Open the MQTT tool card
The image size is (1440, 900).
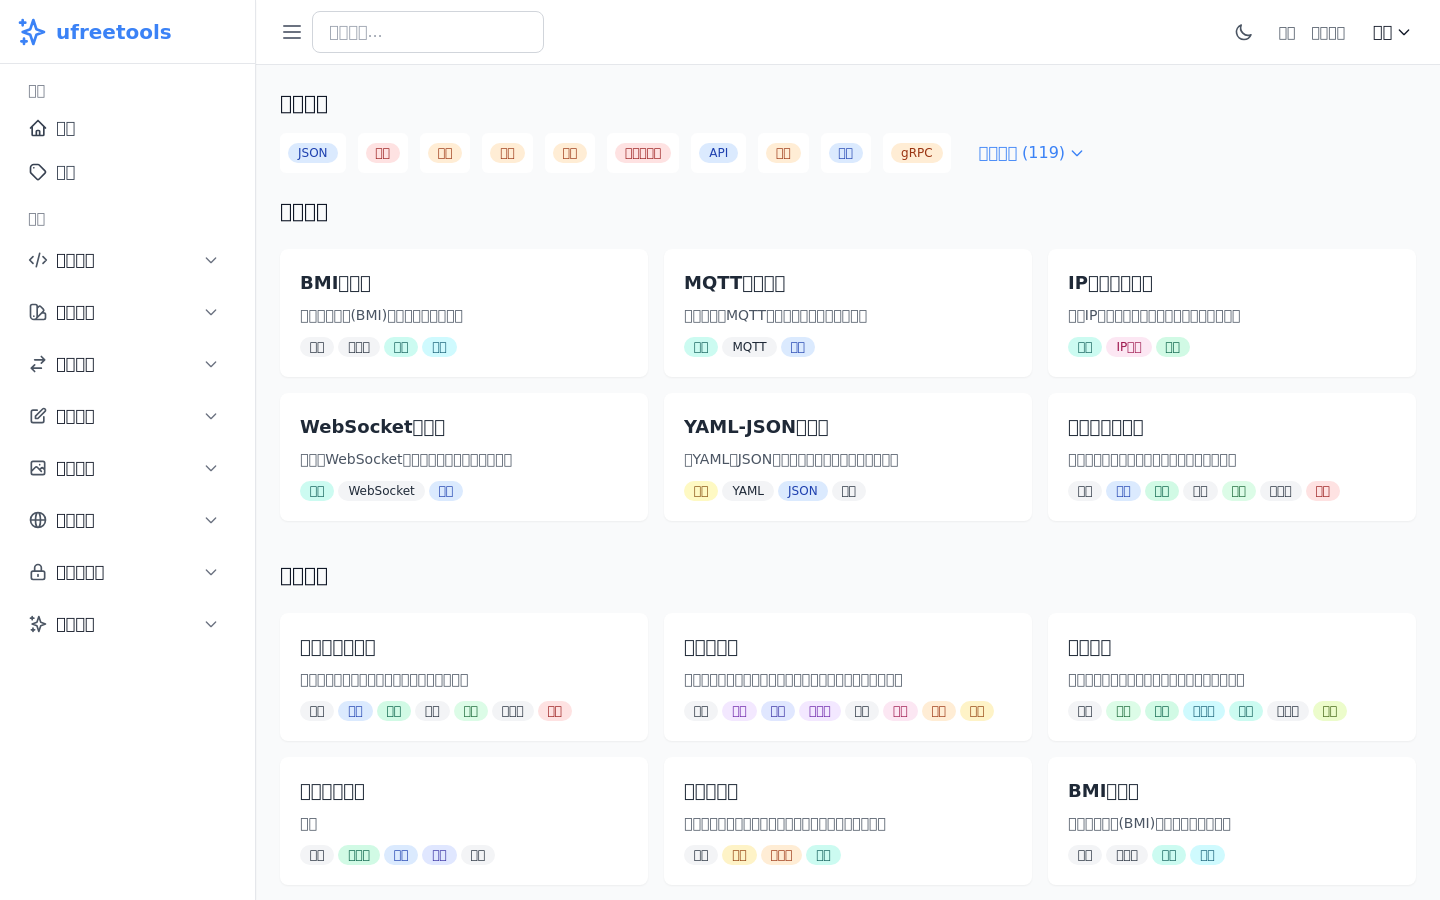pyautogui.click(x=848, y=313)
